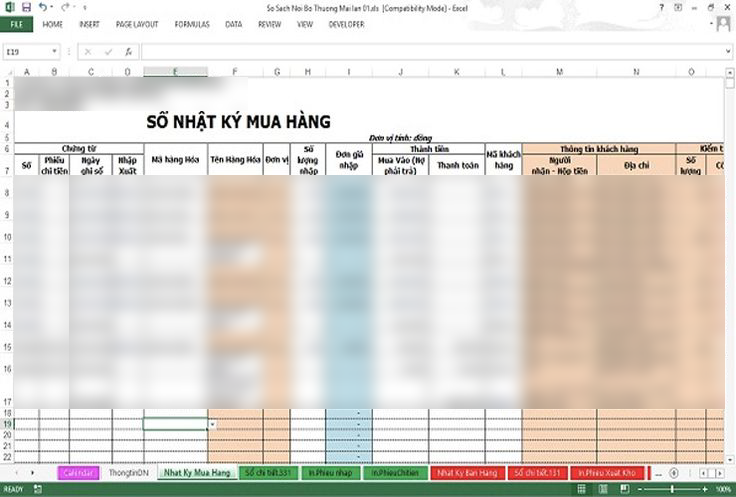Click the Thông tin khách hàng header
The width and height of the screenshot is (736, 497).
click(599, 149)
